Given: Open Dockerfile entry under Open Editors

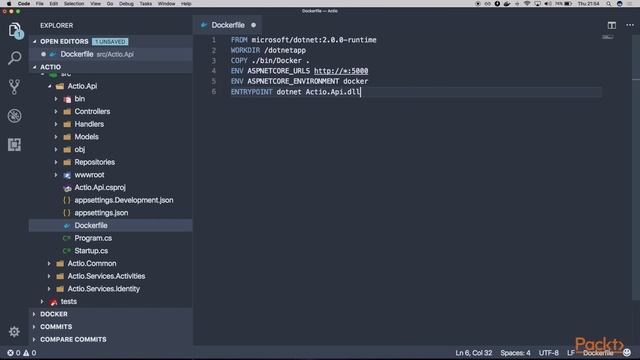Looking at the screenshot, I should tap(110, 54).
